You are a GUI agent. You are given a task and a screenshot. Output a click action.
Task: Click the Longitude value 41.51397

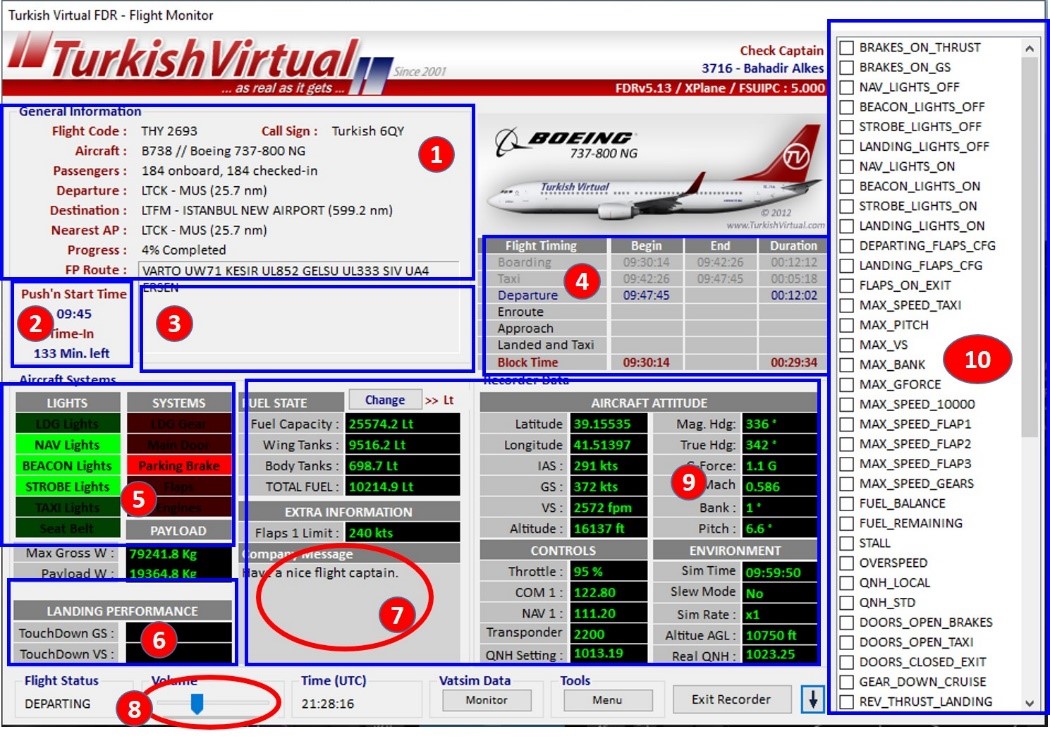(609, 445)
